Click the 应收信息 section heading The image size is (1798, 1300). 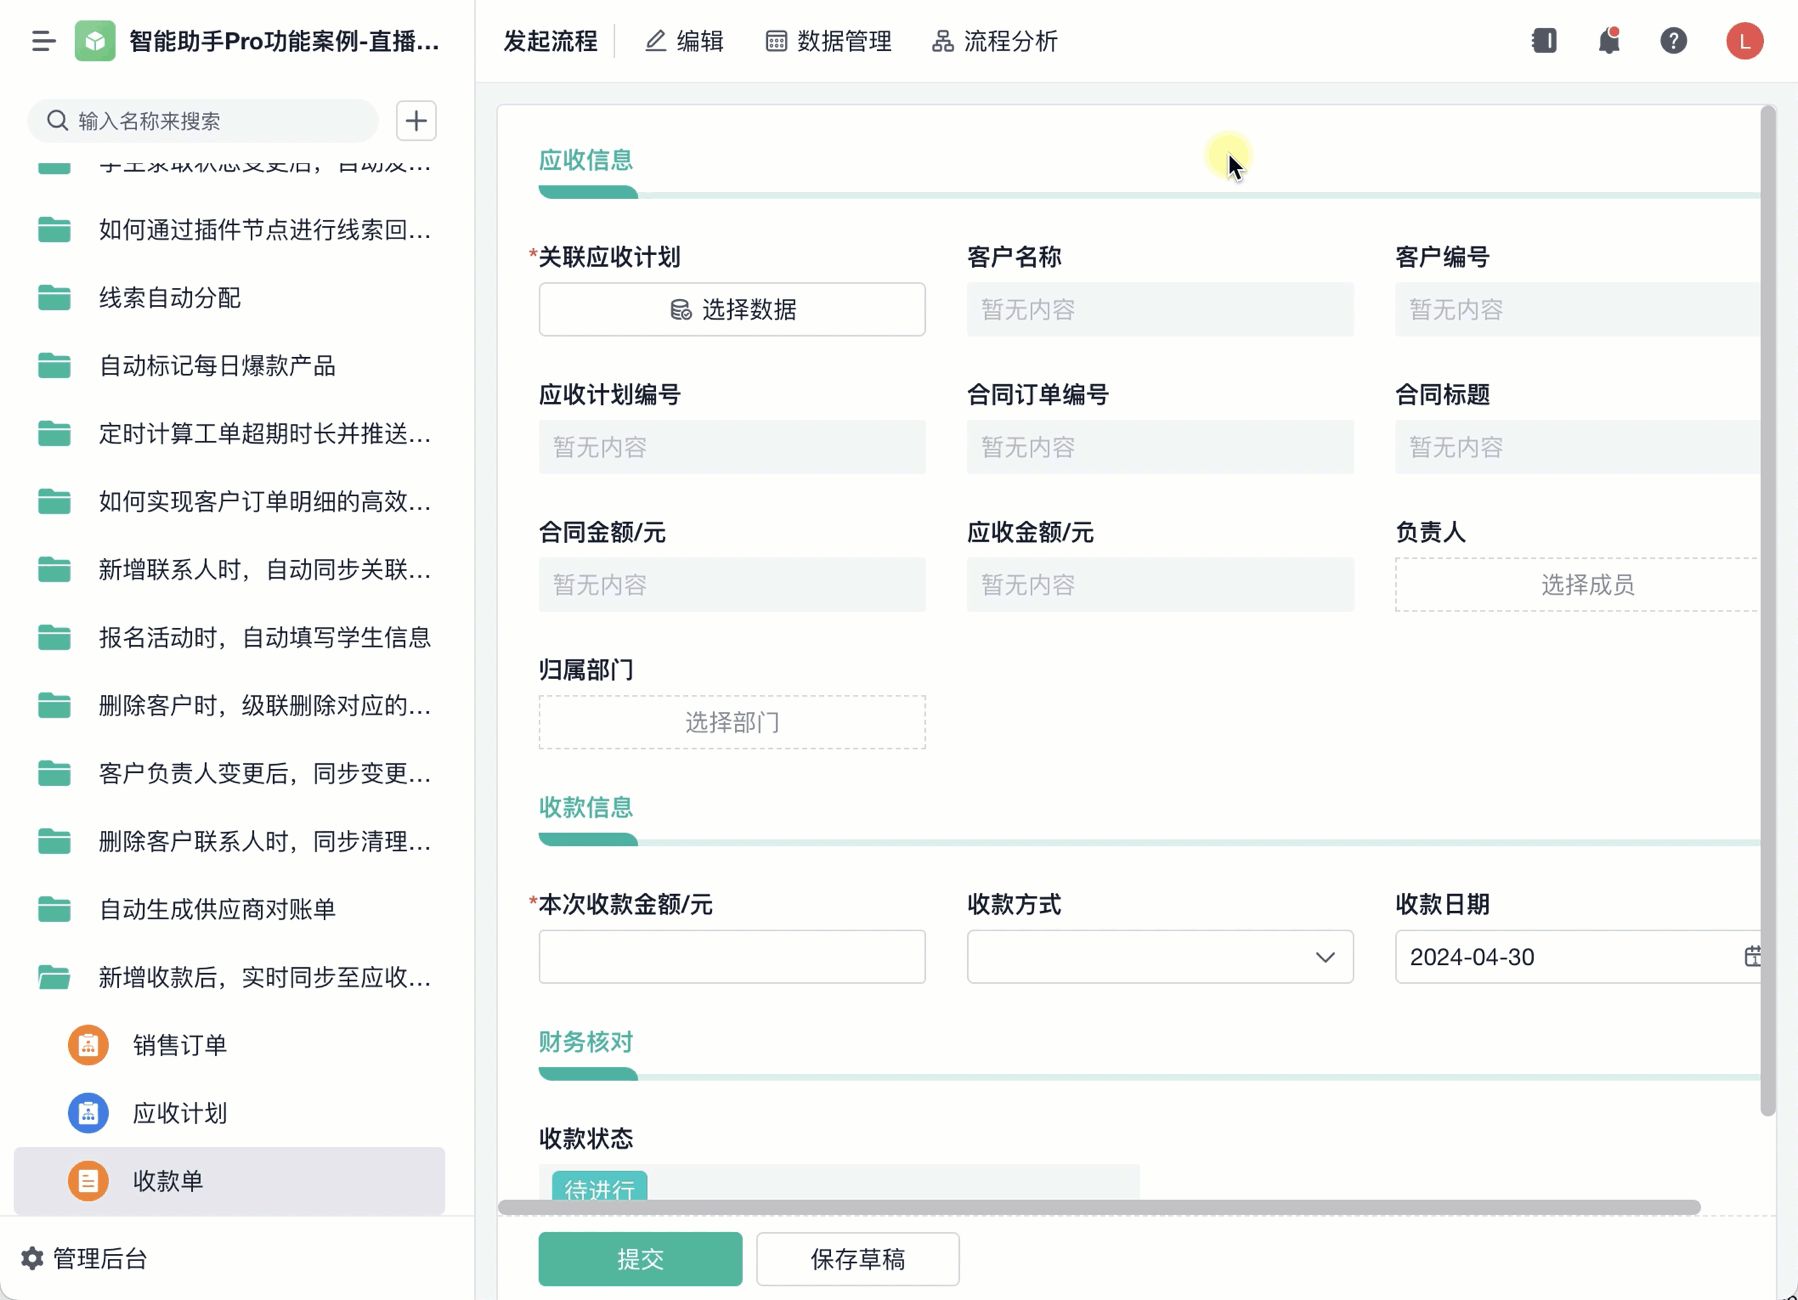pyautogui.click(x=586, y=160)
